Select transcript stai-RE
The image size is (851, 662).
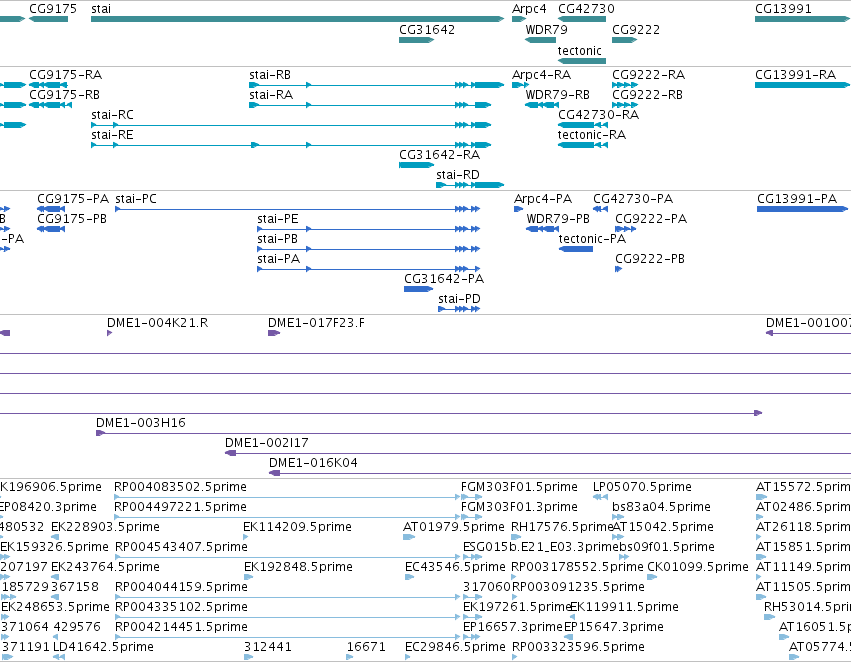[x=291, y=145]
